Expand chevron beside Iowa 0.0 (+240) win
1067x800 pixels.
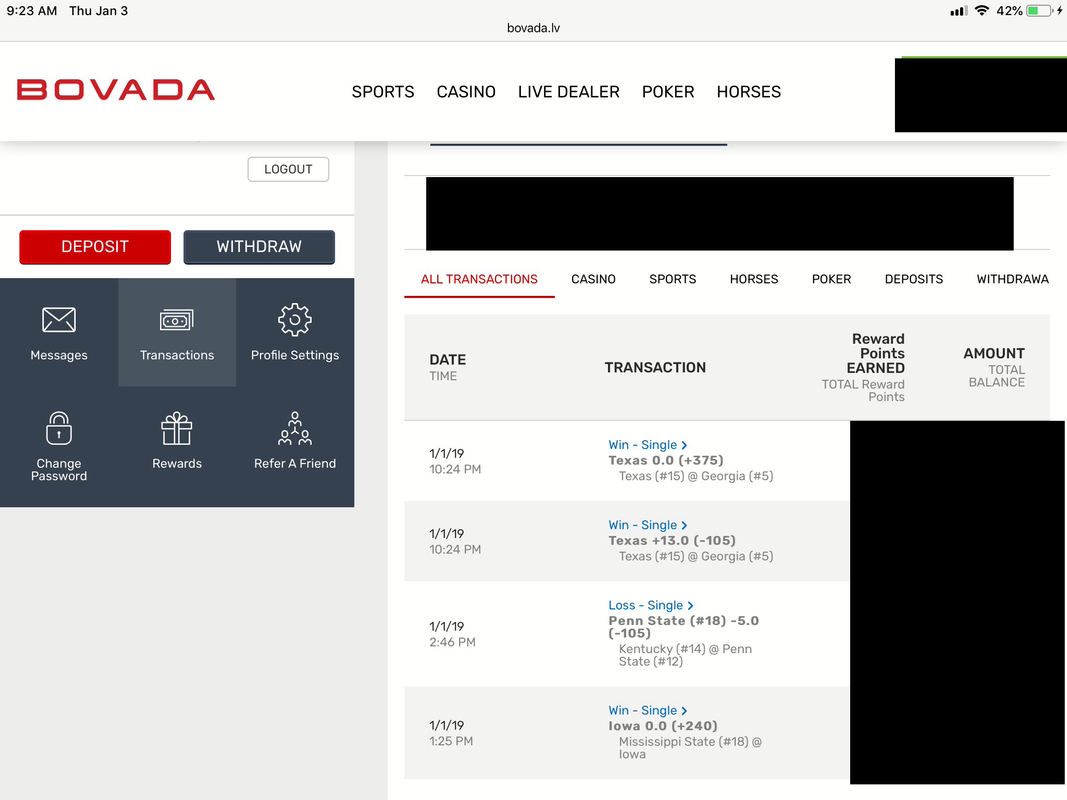coord(685,710)
